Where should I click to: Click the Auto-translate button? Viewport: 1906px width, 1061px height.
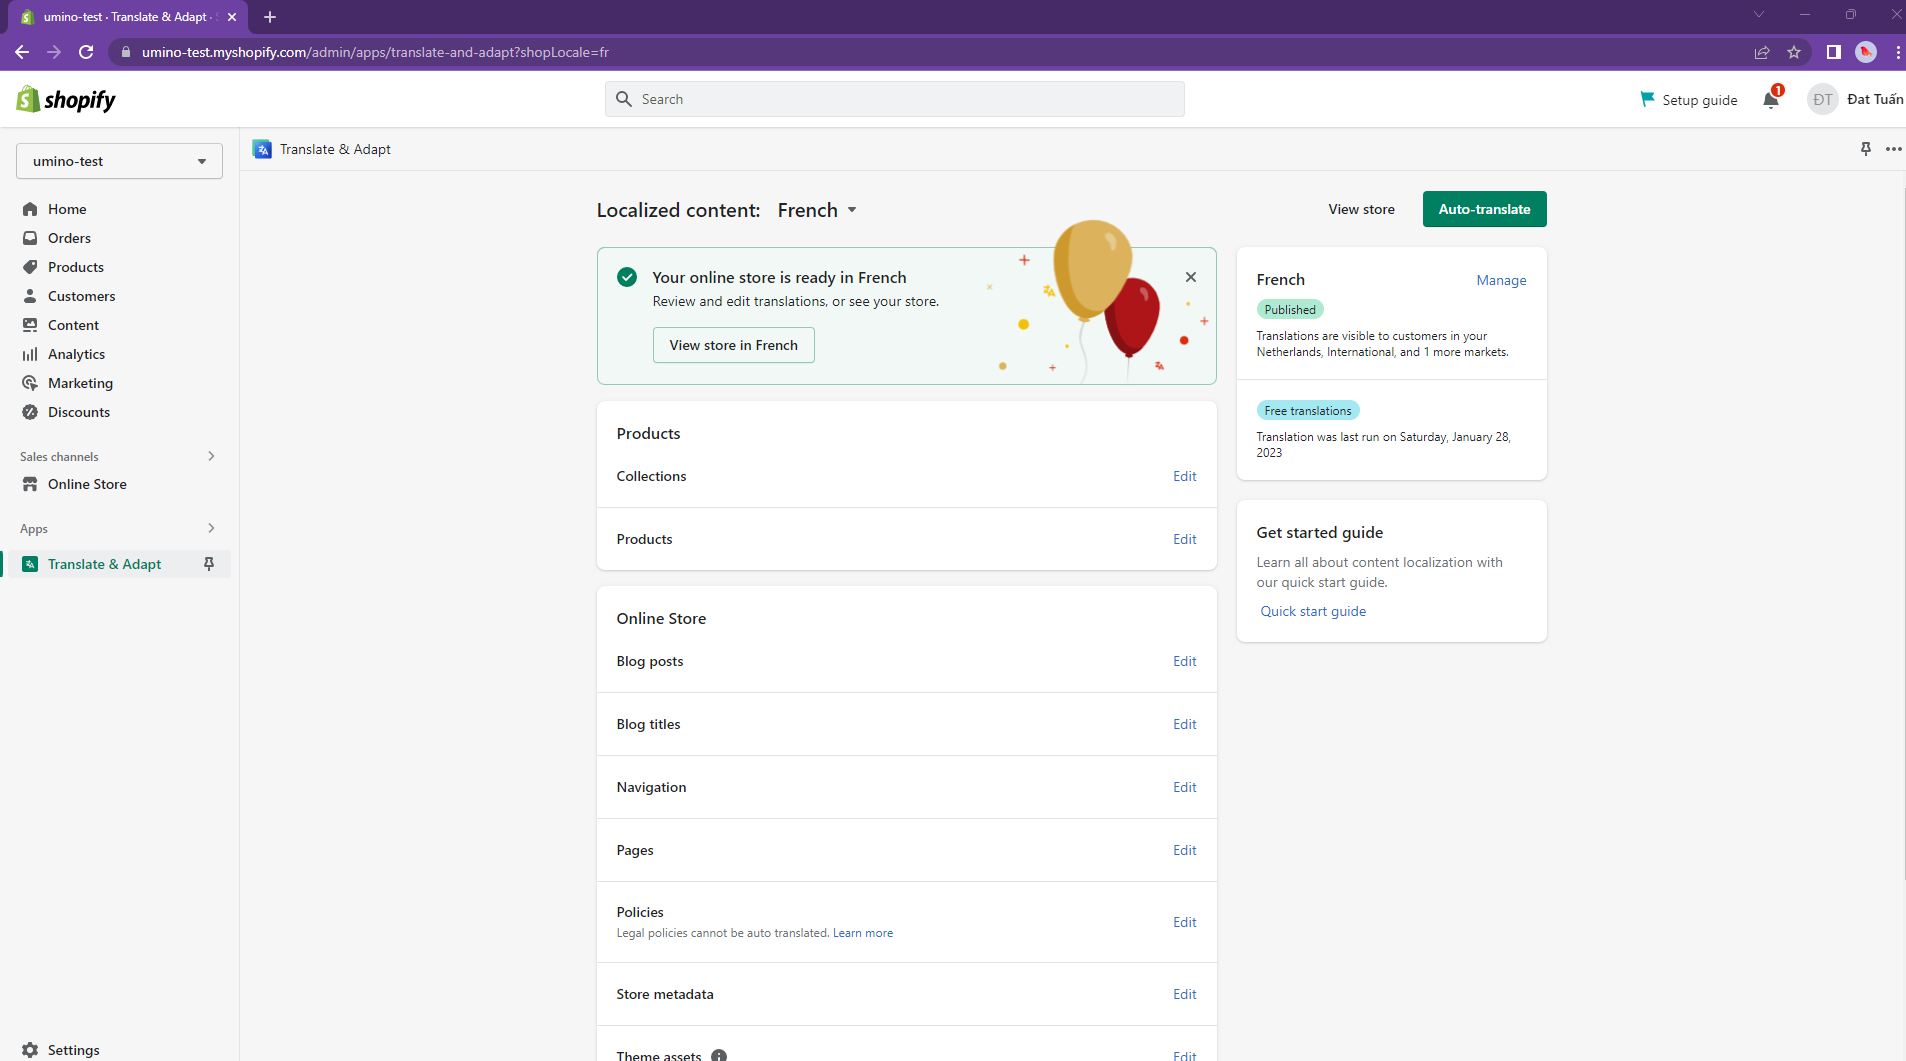click(x=1484, y=209)
